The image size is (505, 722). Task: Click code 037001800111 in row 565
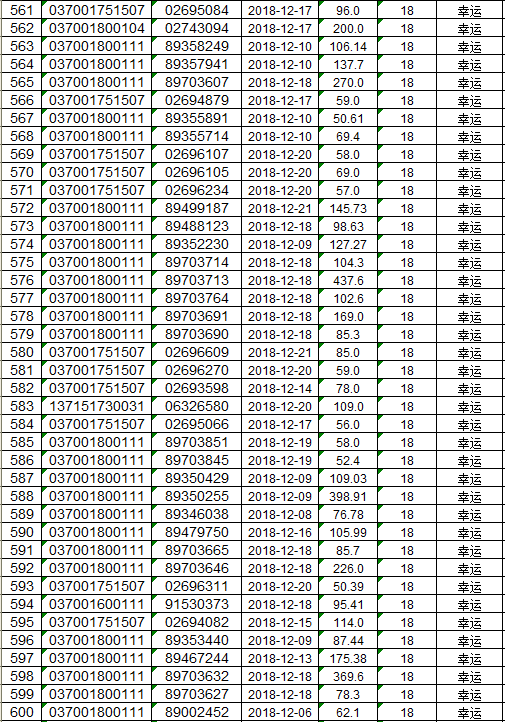pos(97,82)
